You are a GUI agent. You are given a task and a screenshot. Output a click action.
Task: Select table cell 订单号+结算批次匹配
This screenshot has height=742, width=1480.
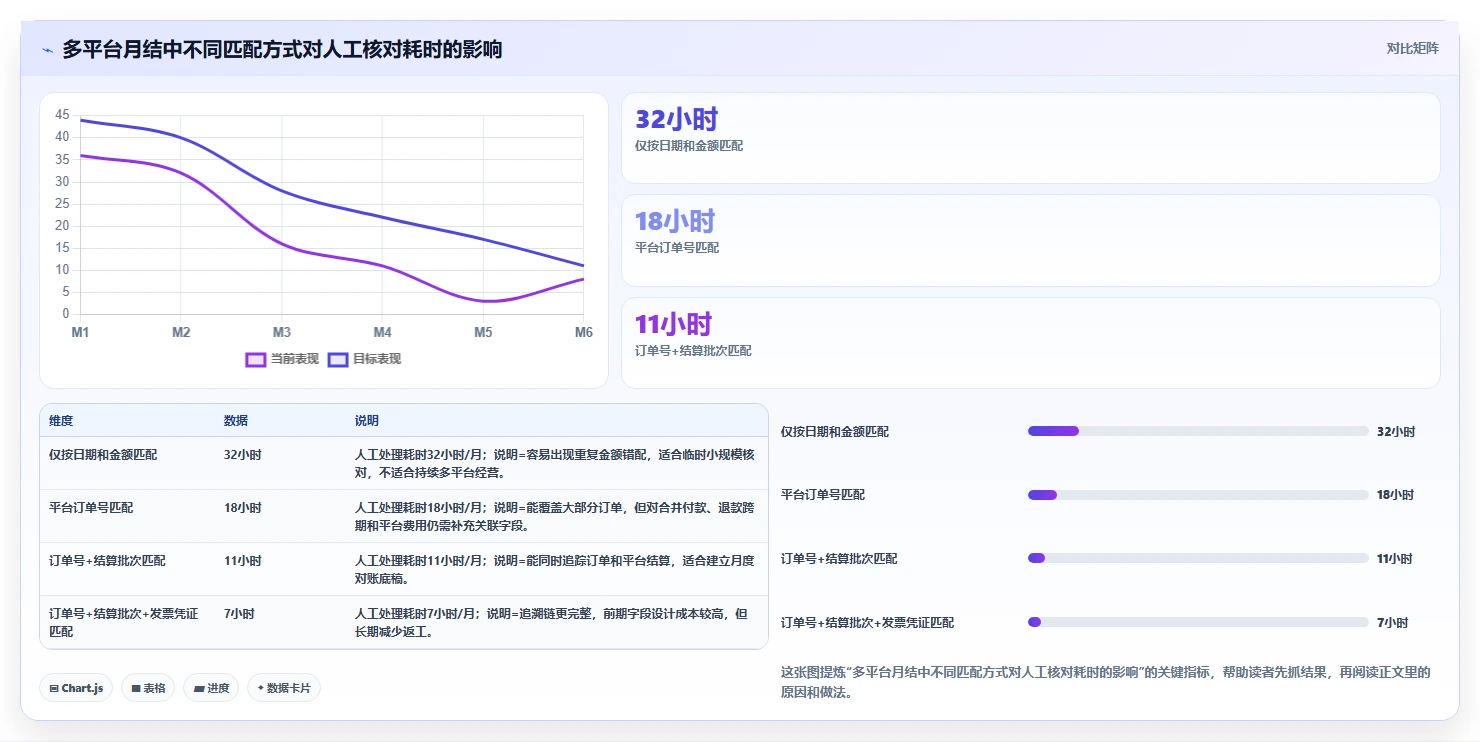click(x=108, y=560)
